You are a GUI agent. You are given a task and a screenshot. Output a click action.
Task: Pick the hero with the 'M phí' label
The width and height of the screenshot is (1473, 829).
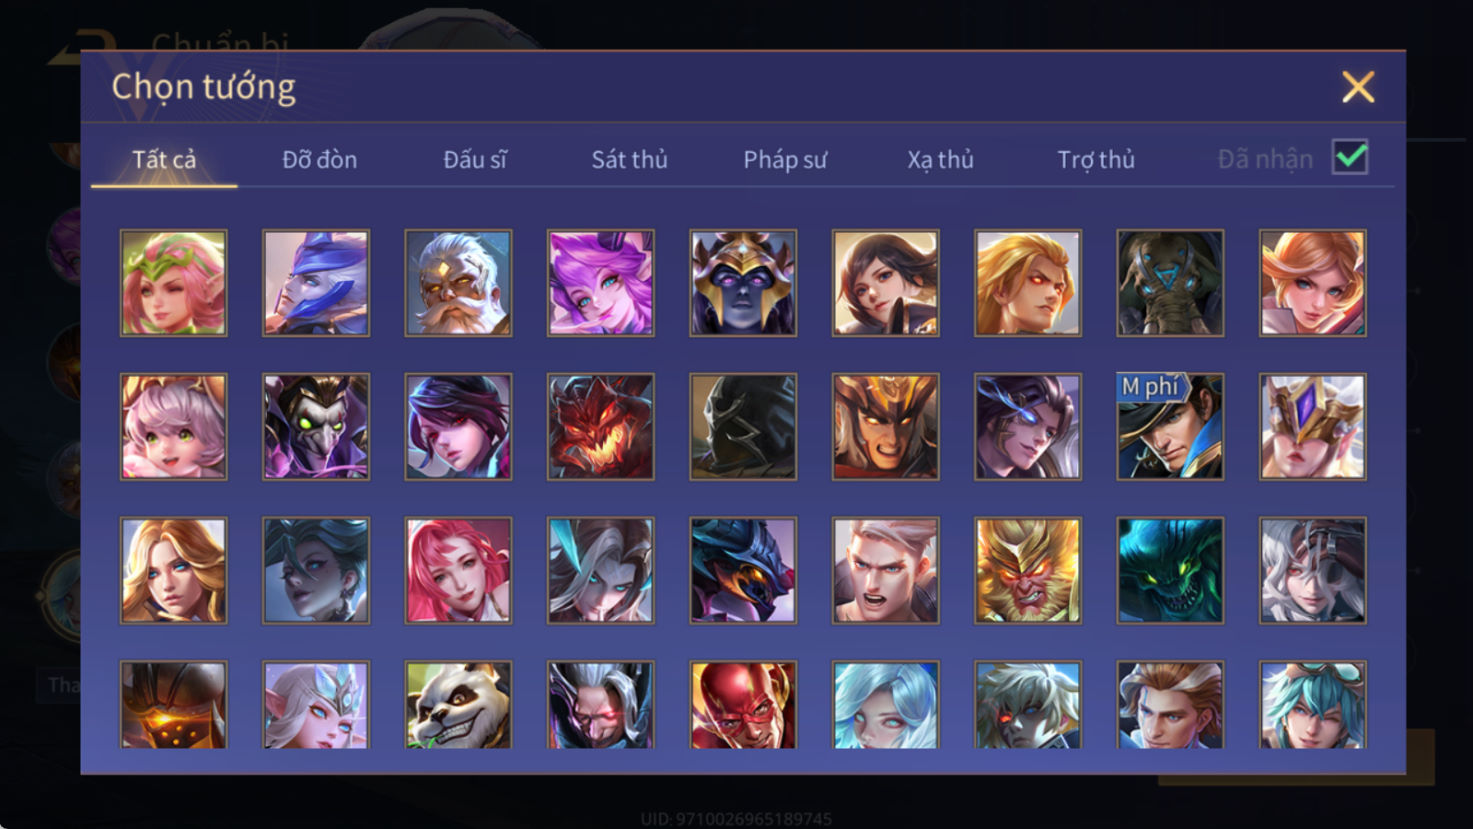point(1170,427)
